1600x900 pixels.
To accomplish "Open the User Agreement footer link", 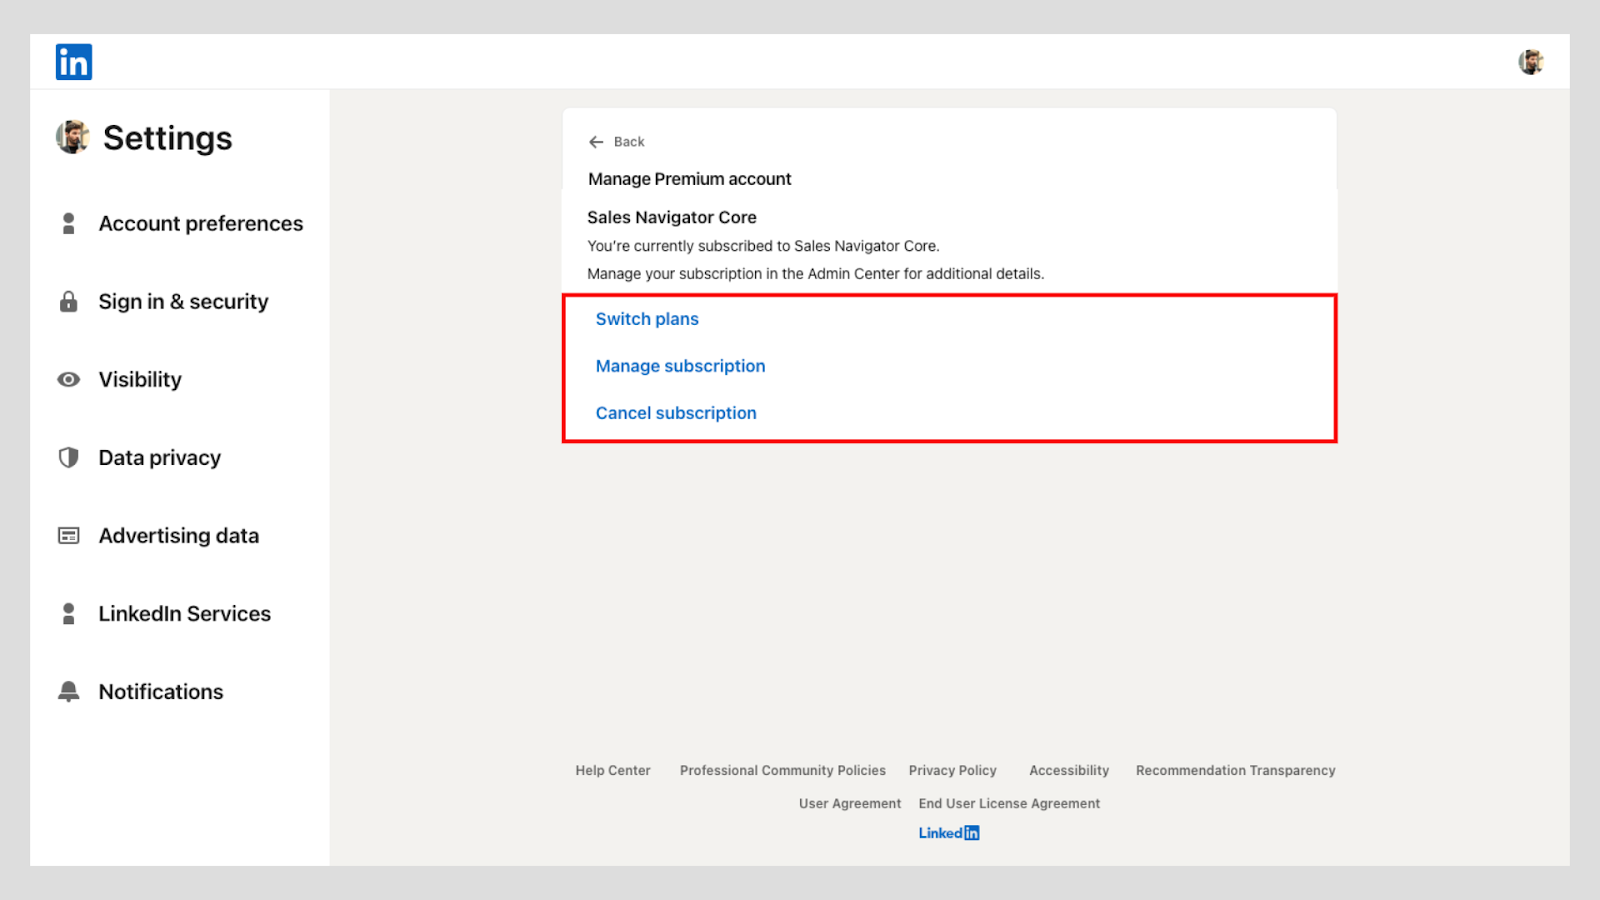I will point(850,804).
